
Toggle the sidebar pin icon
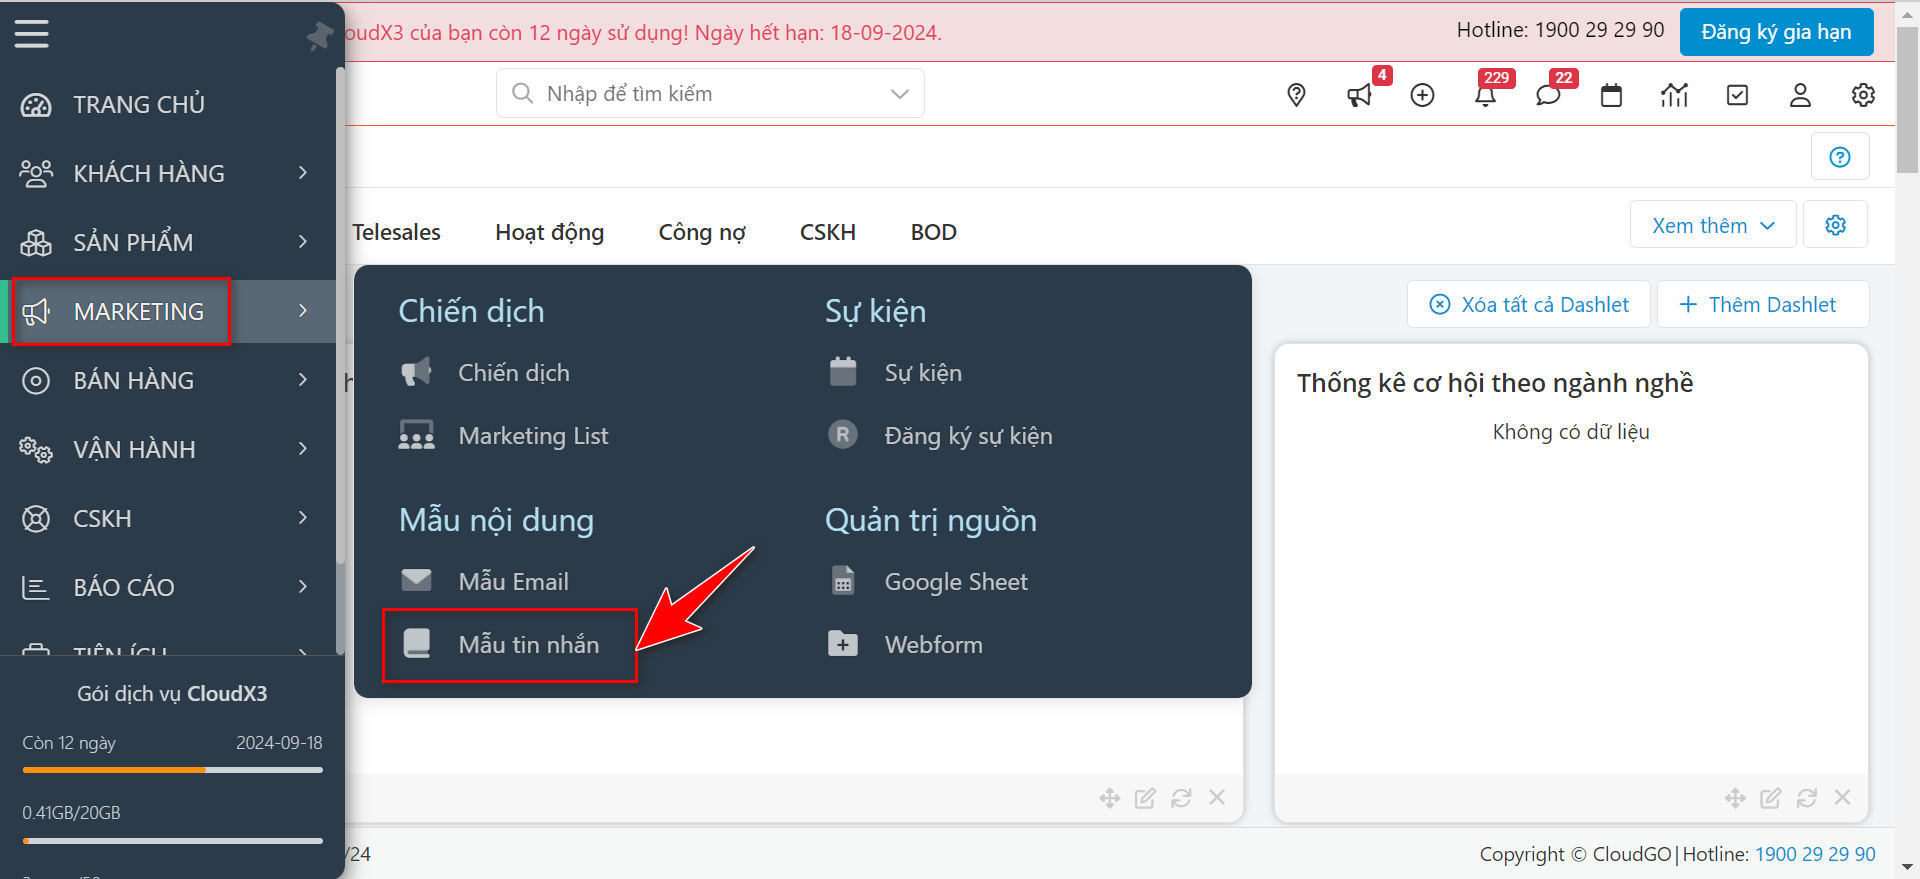point(319,37)
